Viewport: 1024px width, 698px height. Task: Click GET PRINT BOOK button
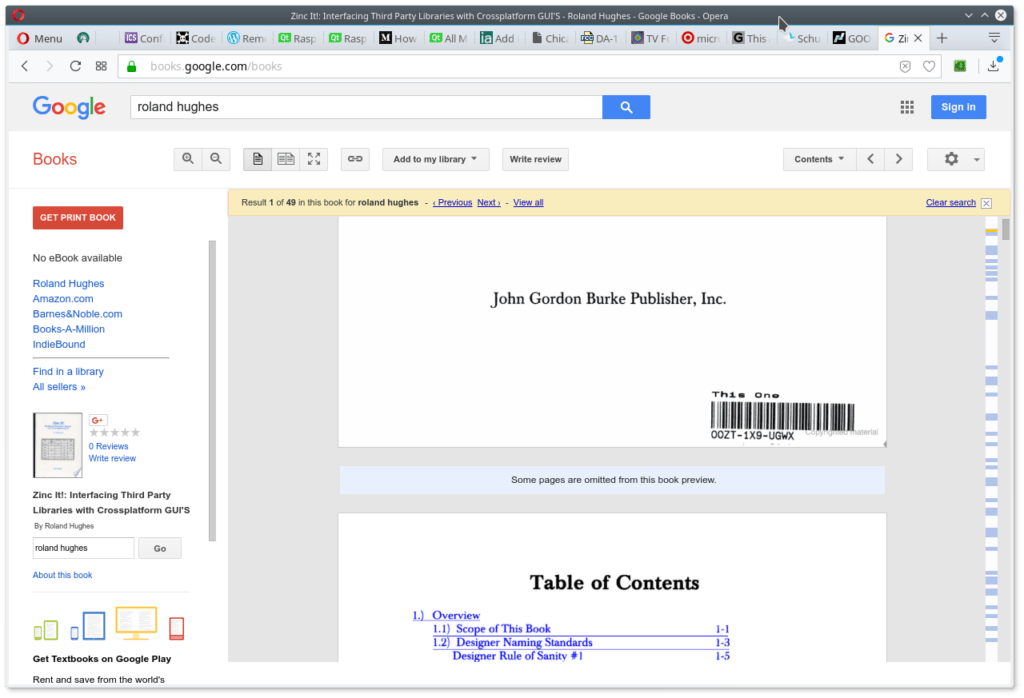[x=78, y=217]
